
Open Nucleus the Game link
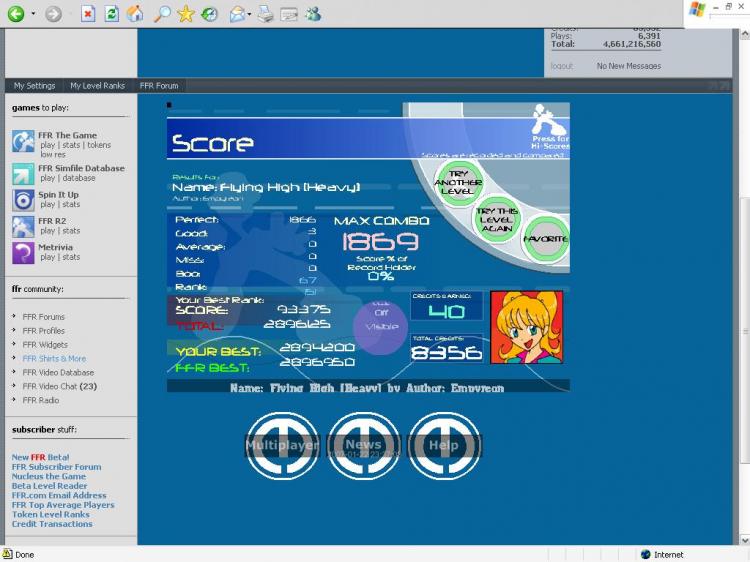(49, 476)
